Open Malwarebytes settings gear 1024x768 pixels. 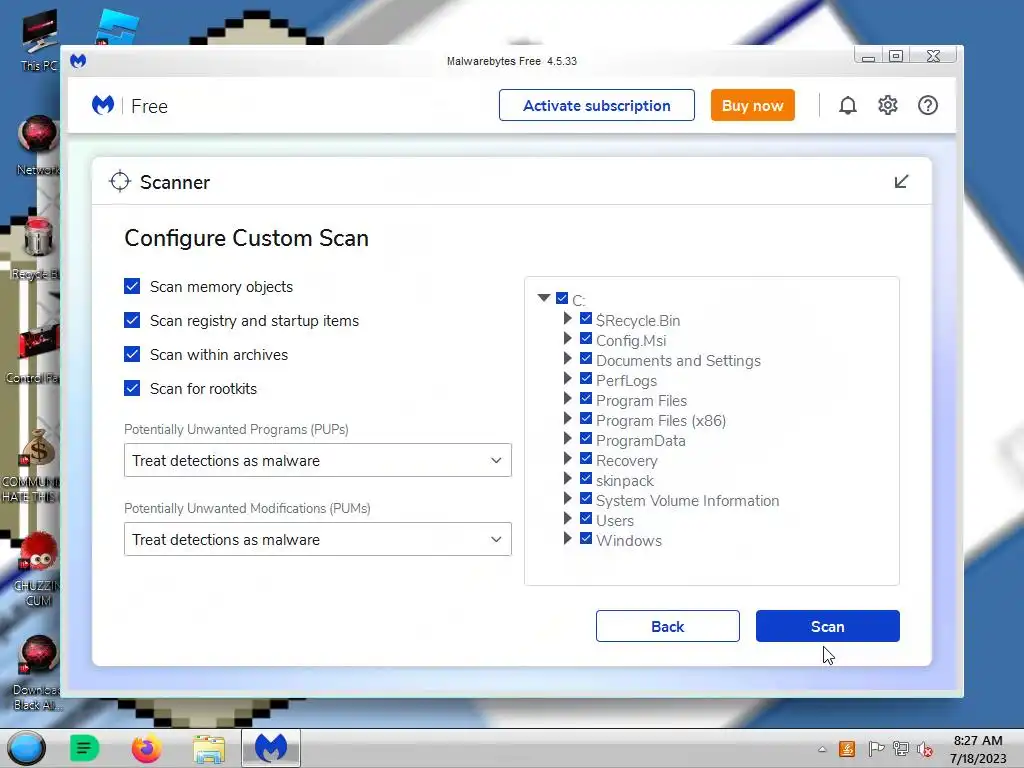[888, 105]
